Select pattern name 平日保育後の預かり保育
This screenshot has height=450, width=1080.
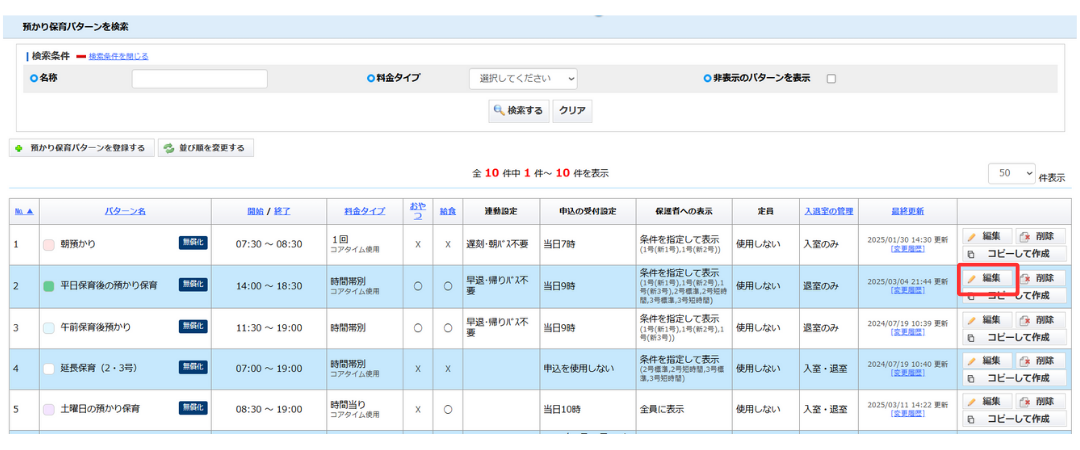[x=109, y=285]
